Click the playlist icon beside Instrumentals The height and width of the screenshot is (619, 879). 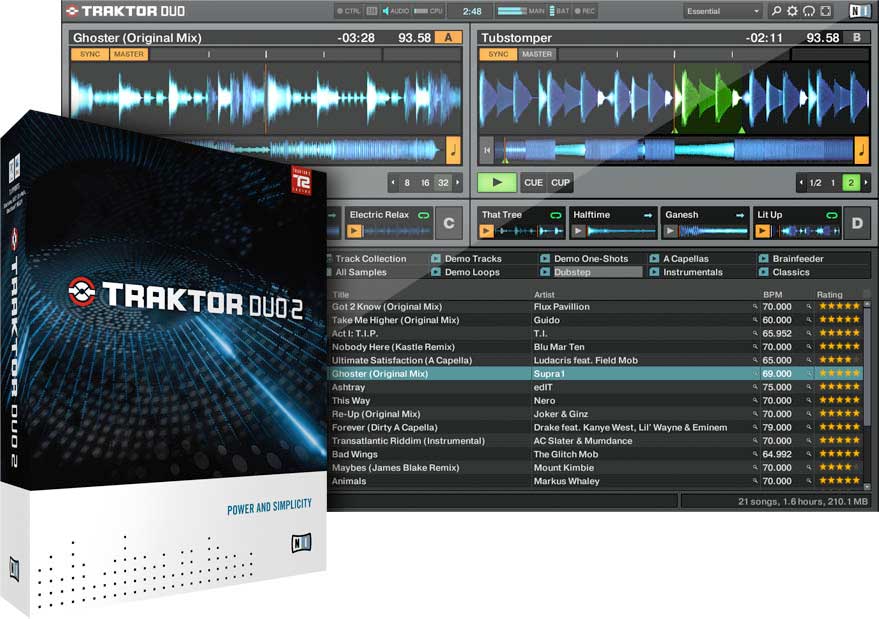point(654,272)
